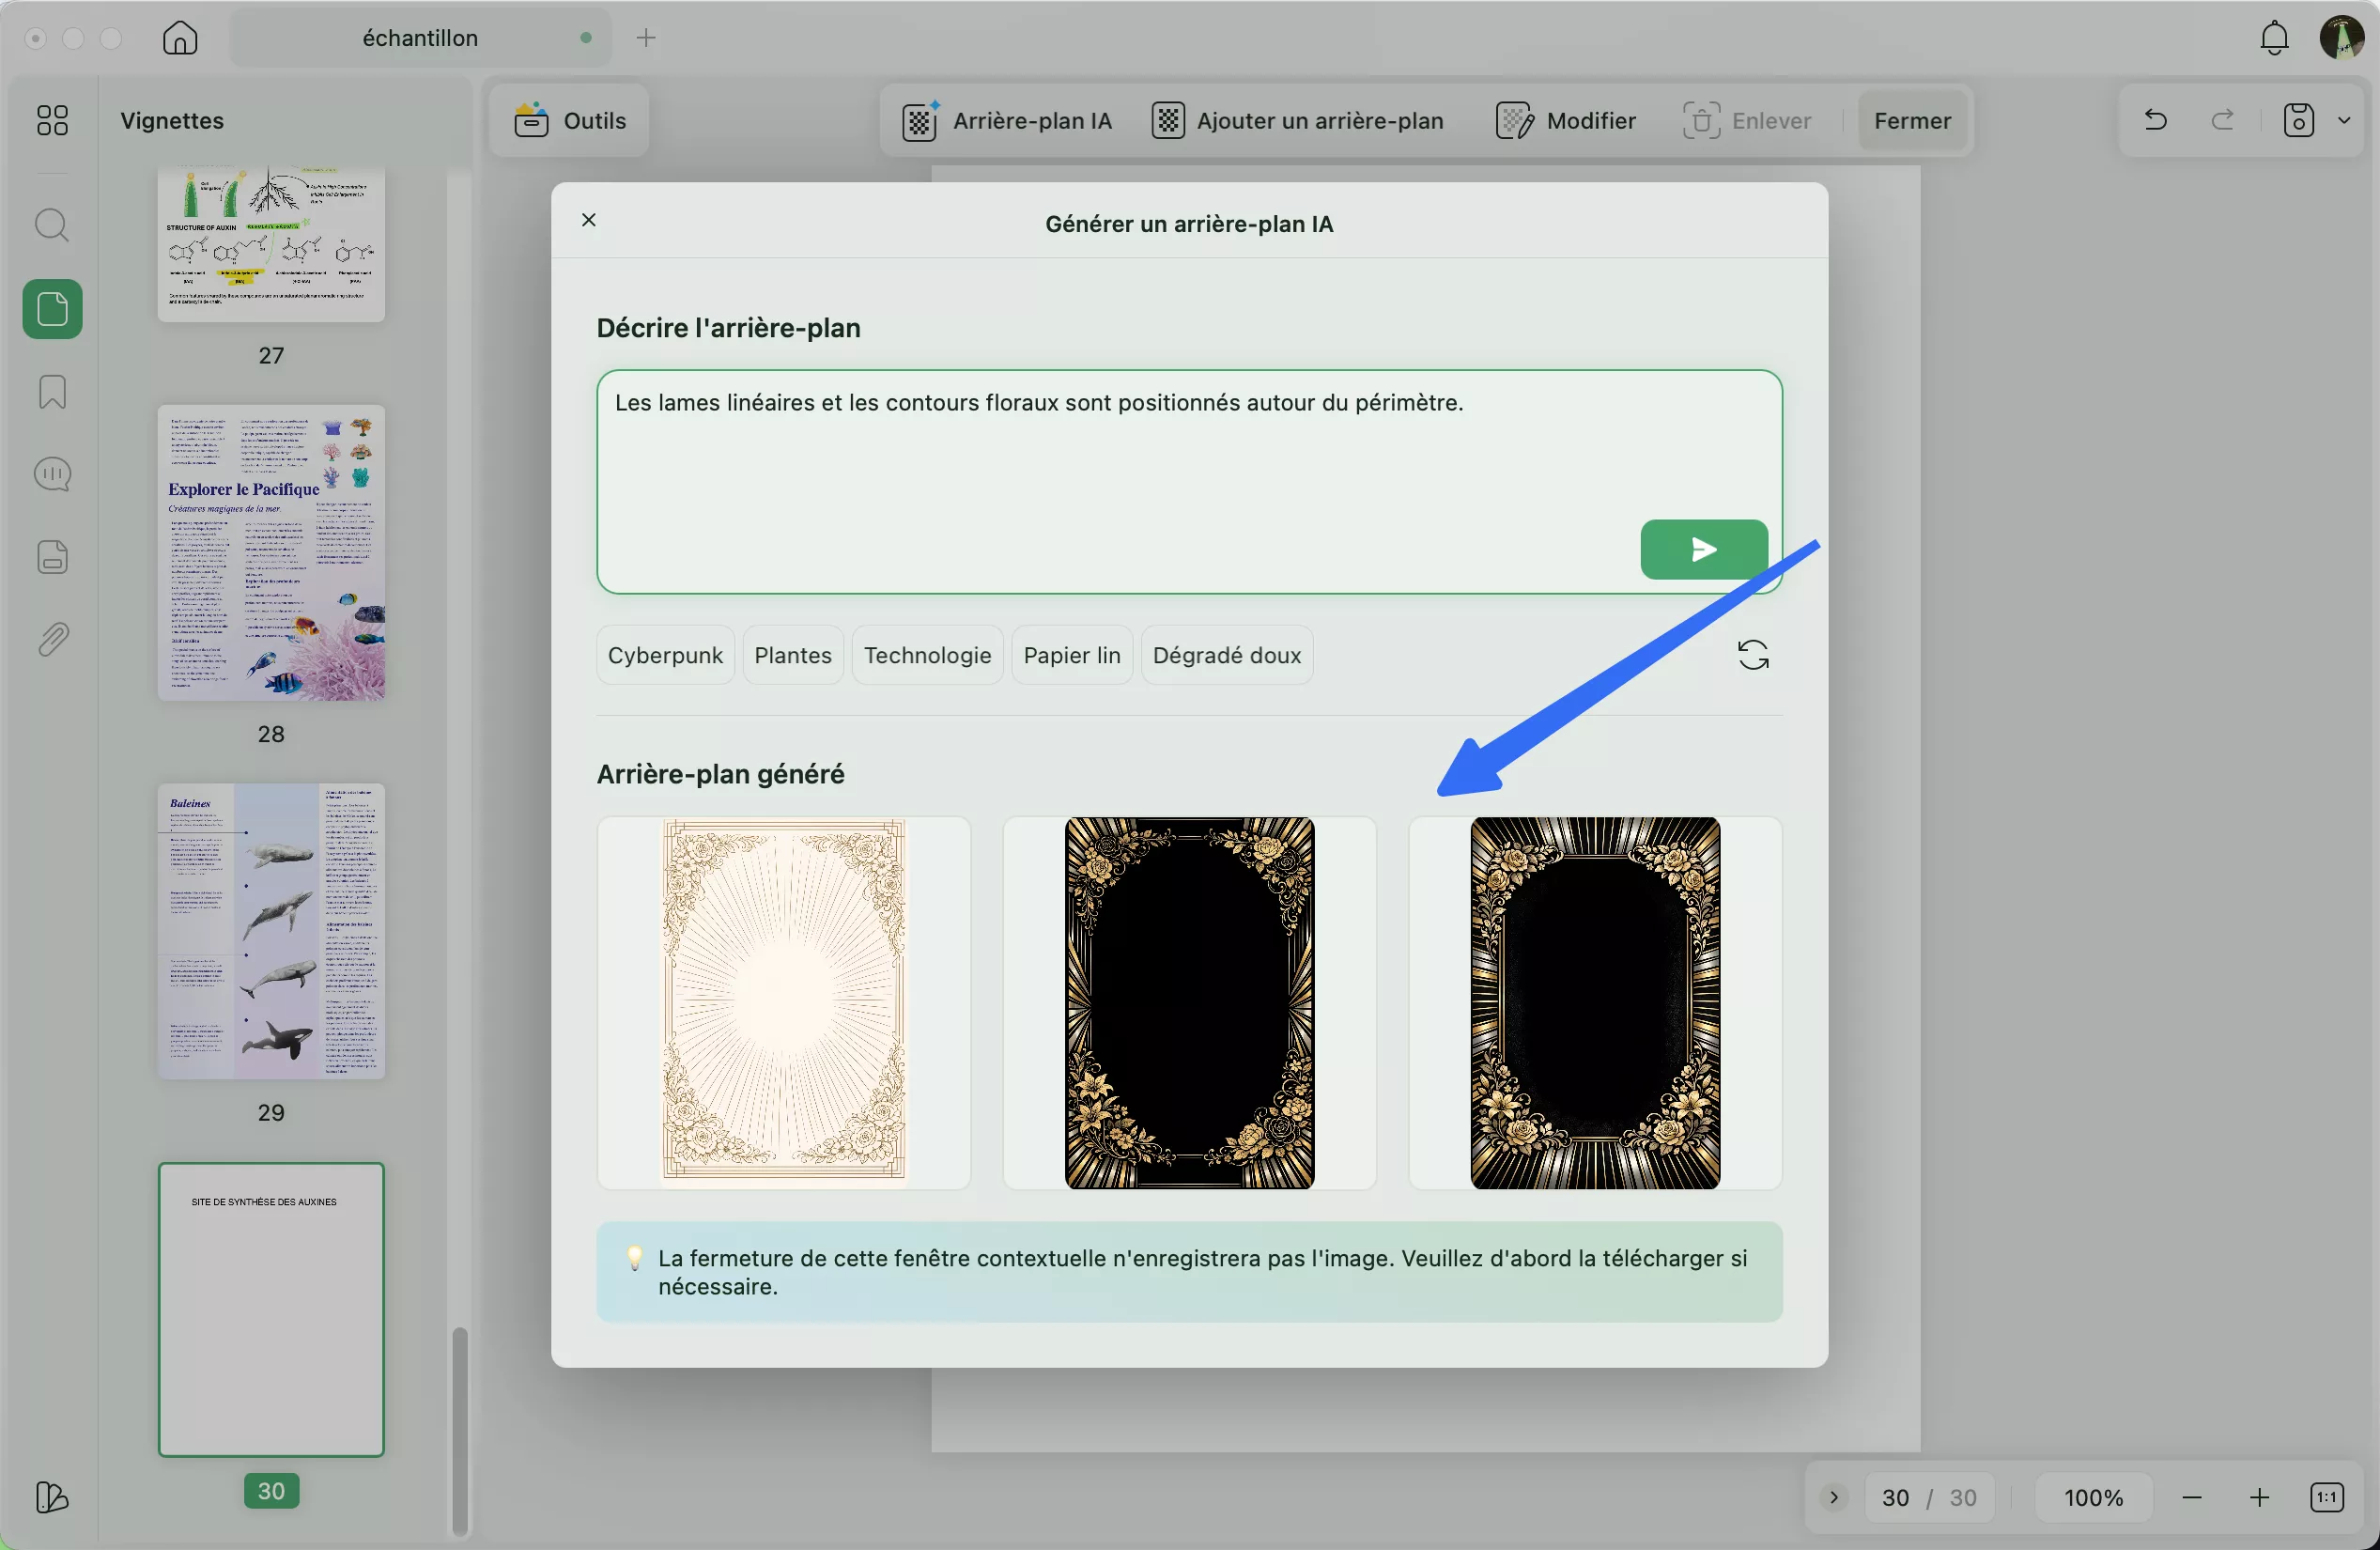This screenshot has width=2380, height=1550.
Task: Click the Fermer button
Action: pos(1912,120)
